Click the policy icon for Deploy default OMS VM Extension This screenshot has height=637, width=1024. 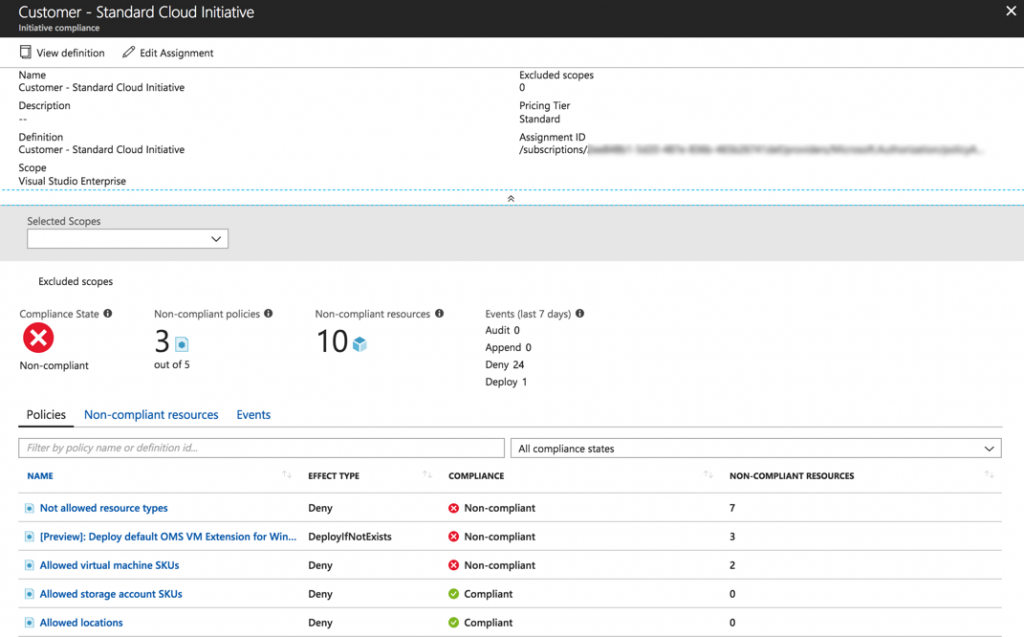[x=29, y=536]
